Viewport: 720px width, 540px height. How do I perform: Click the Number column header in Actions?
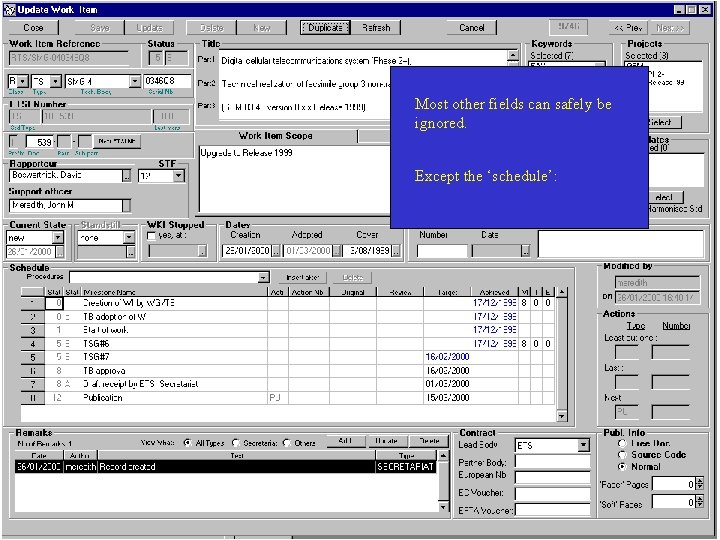coord(676,326)
